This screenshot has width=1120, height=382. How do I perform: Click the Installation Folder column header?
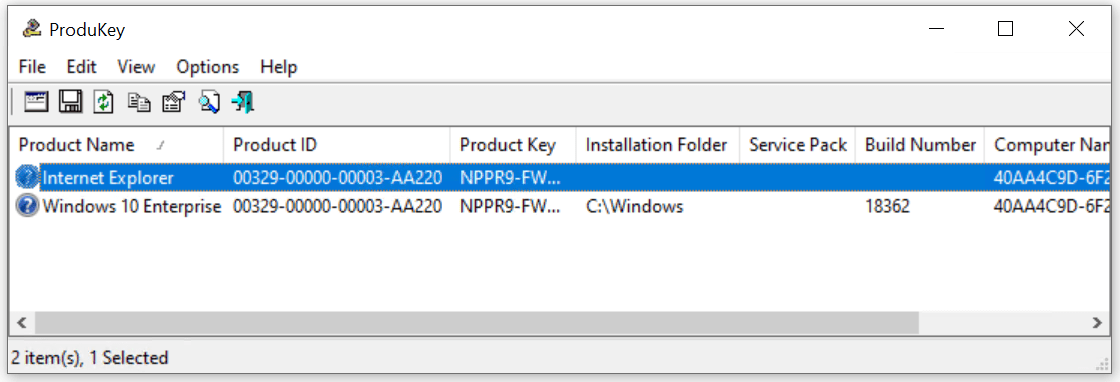(657, 145)
